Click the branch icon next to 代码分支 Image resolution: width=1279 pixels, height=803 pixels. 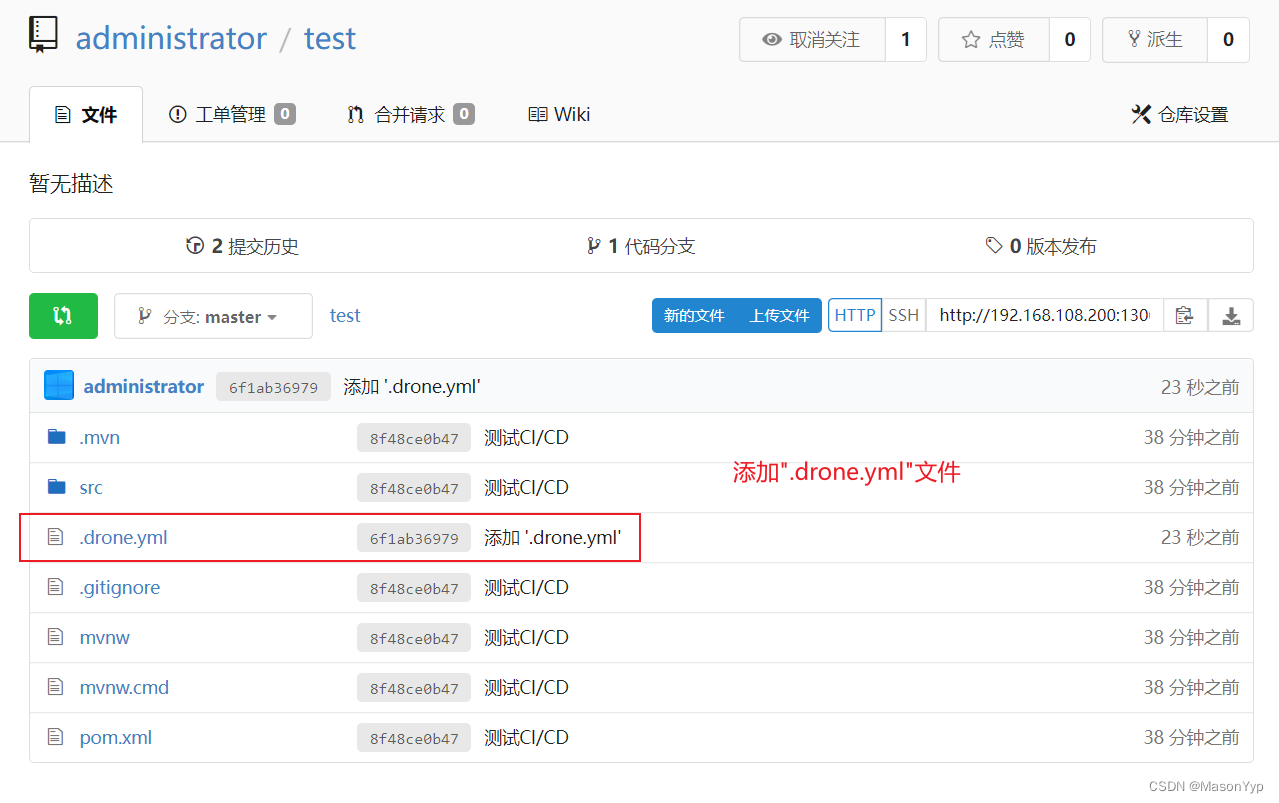click(x=594, y=245)
